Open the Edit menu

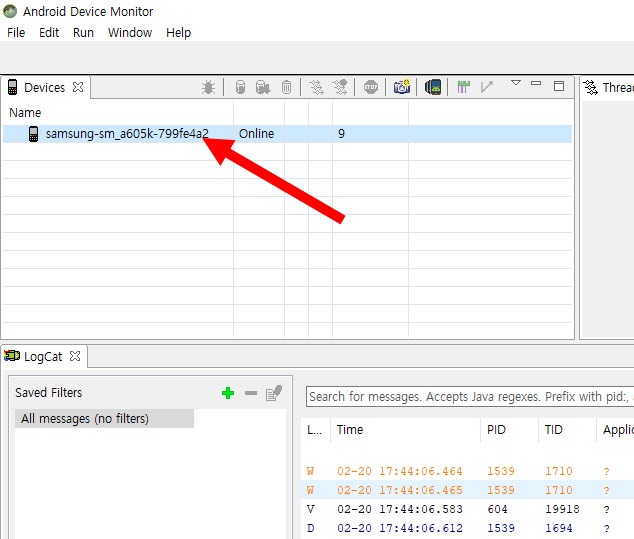[49, 32]
